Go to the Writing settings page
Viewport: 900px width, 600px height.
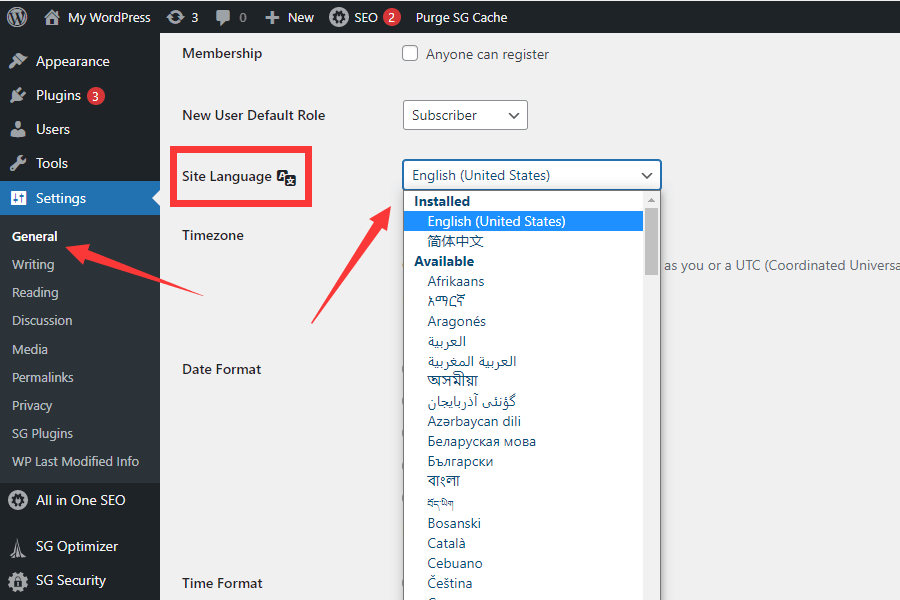point(33,265)
